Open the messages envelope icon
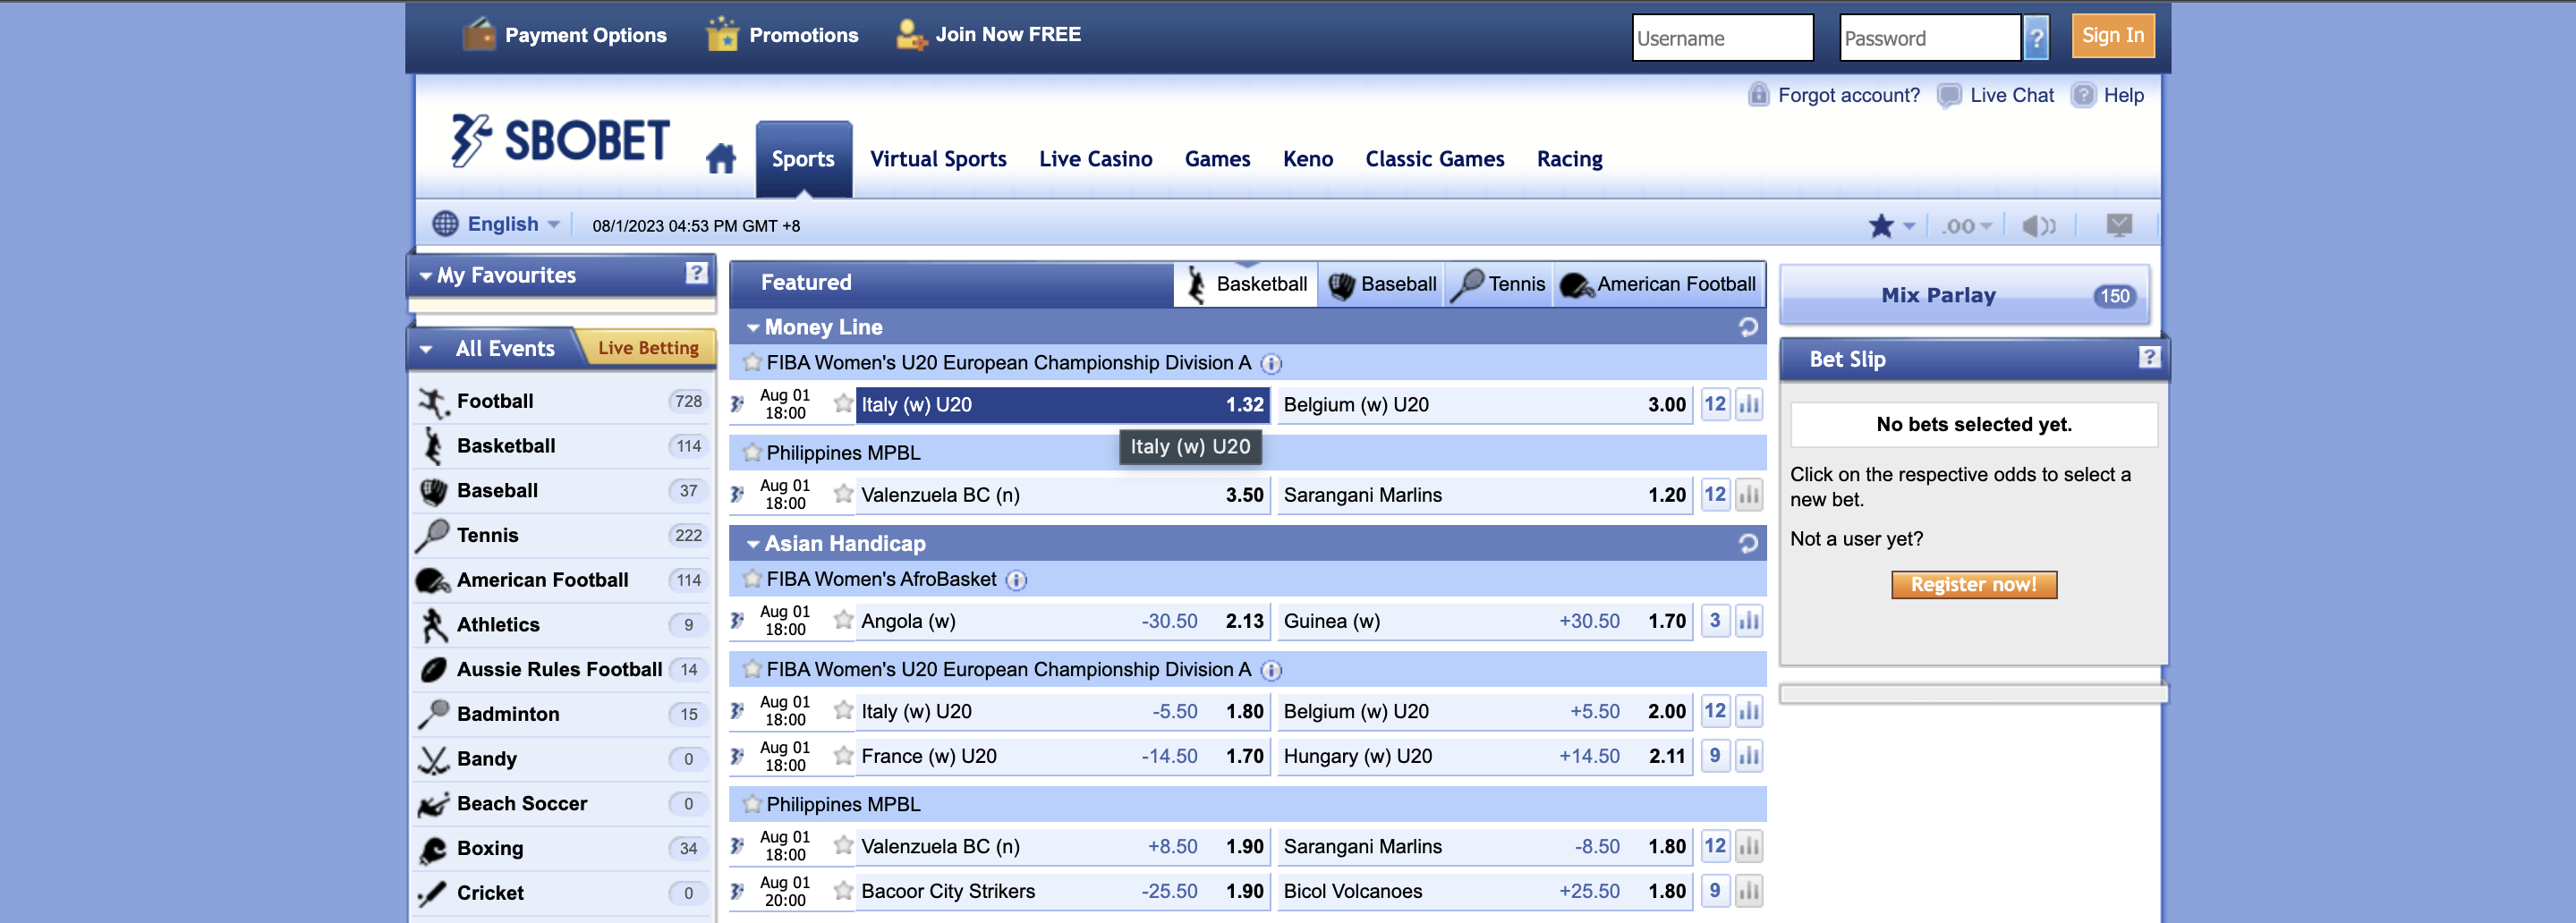This screenshot has width=2576, height=923. 2119,225
